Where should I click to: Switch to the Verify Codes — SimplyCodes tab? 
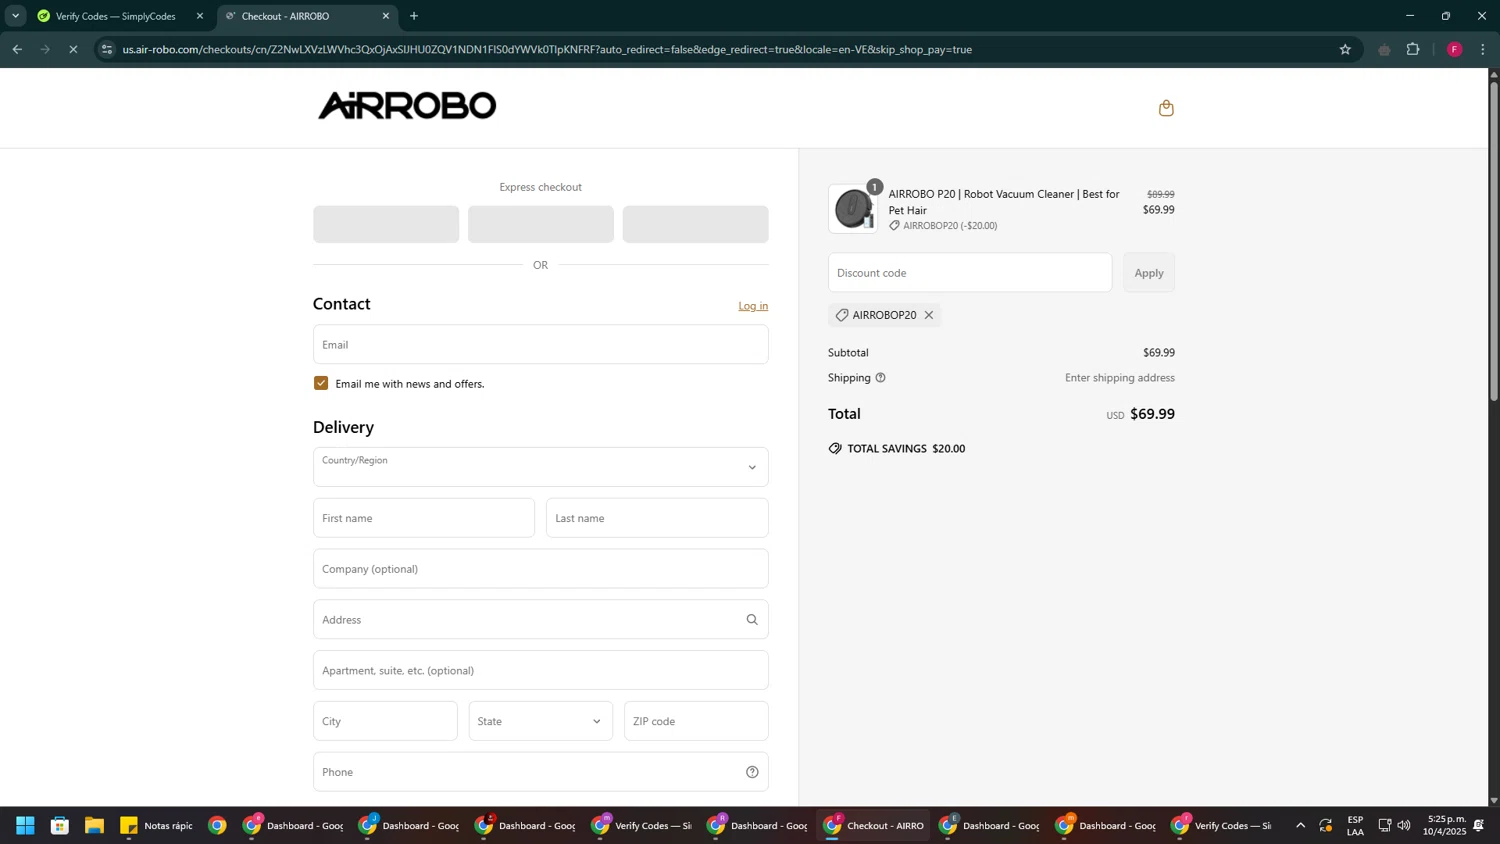click(x=118, y=16)
